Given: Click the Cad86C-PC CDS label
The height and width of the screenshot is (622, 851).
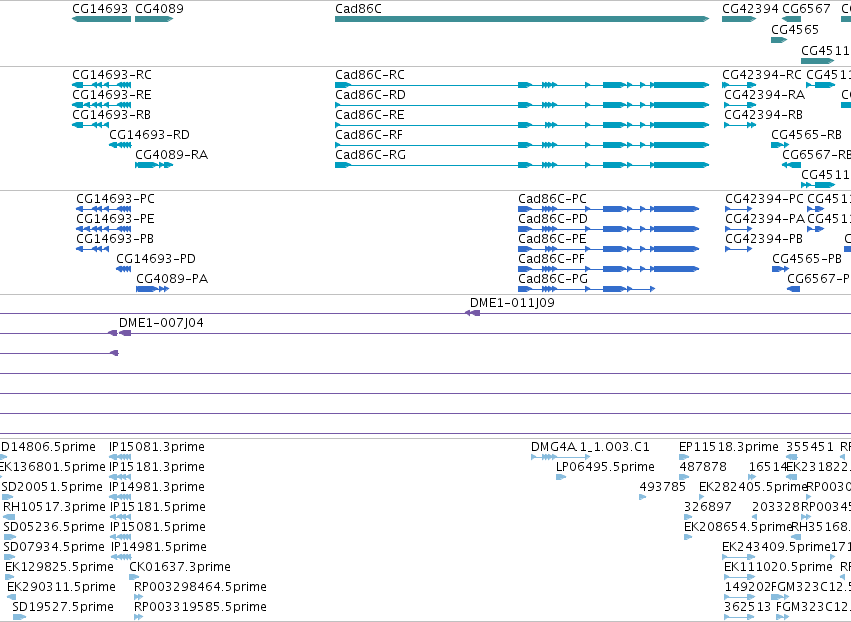Looking at the screenshot, I should [x=552, y=199].
